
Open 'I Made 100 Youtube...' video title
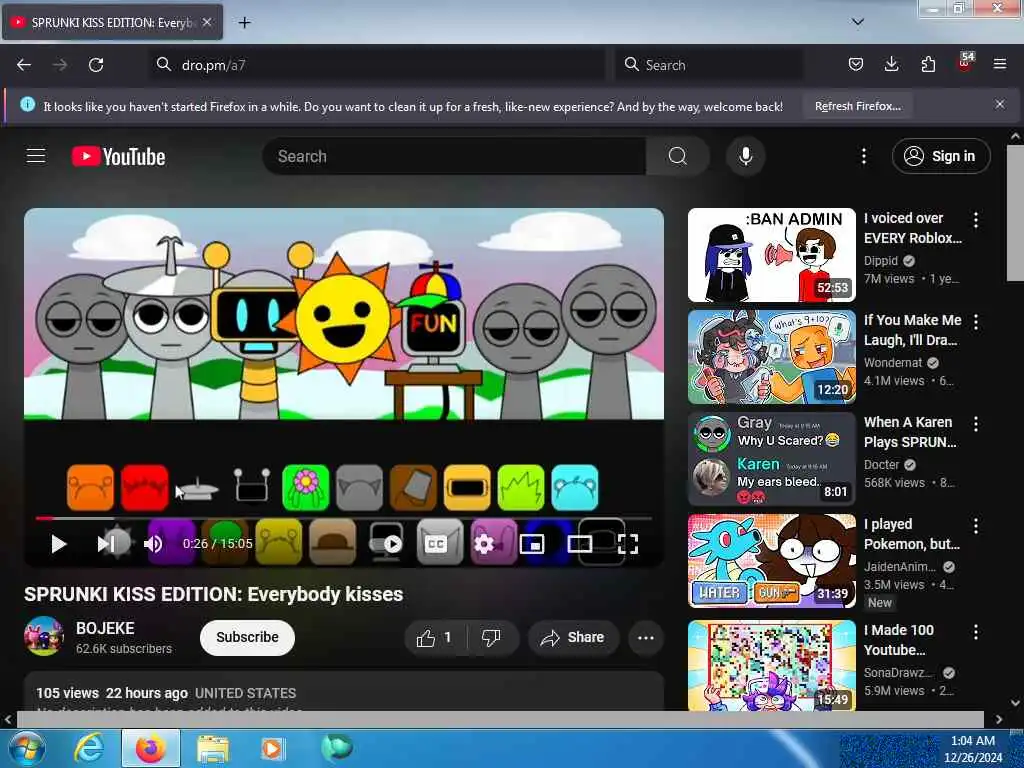(x=899, y=640)
